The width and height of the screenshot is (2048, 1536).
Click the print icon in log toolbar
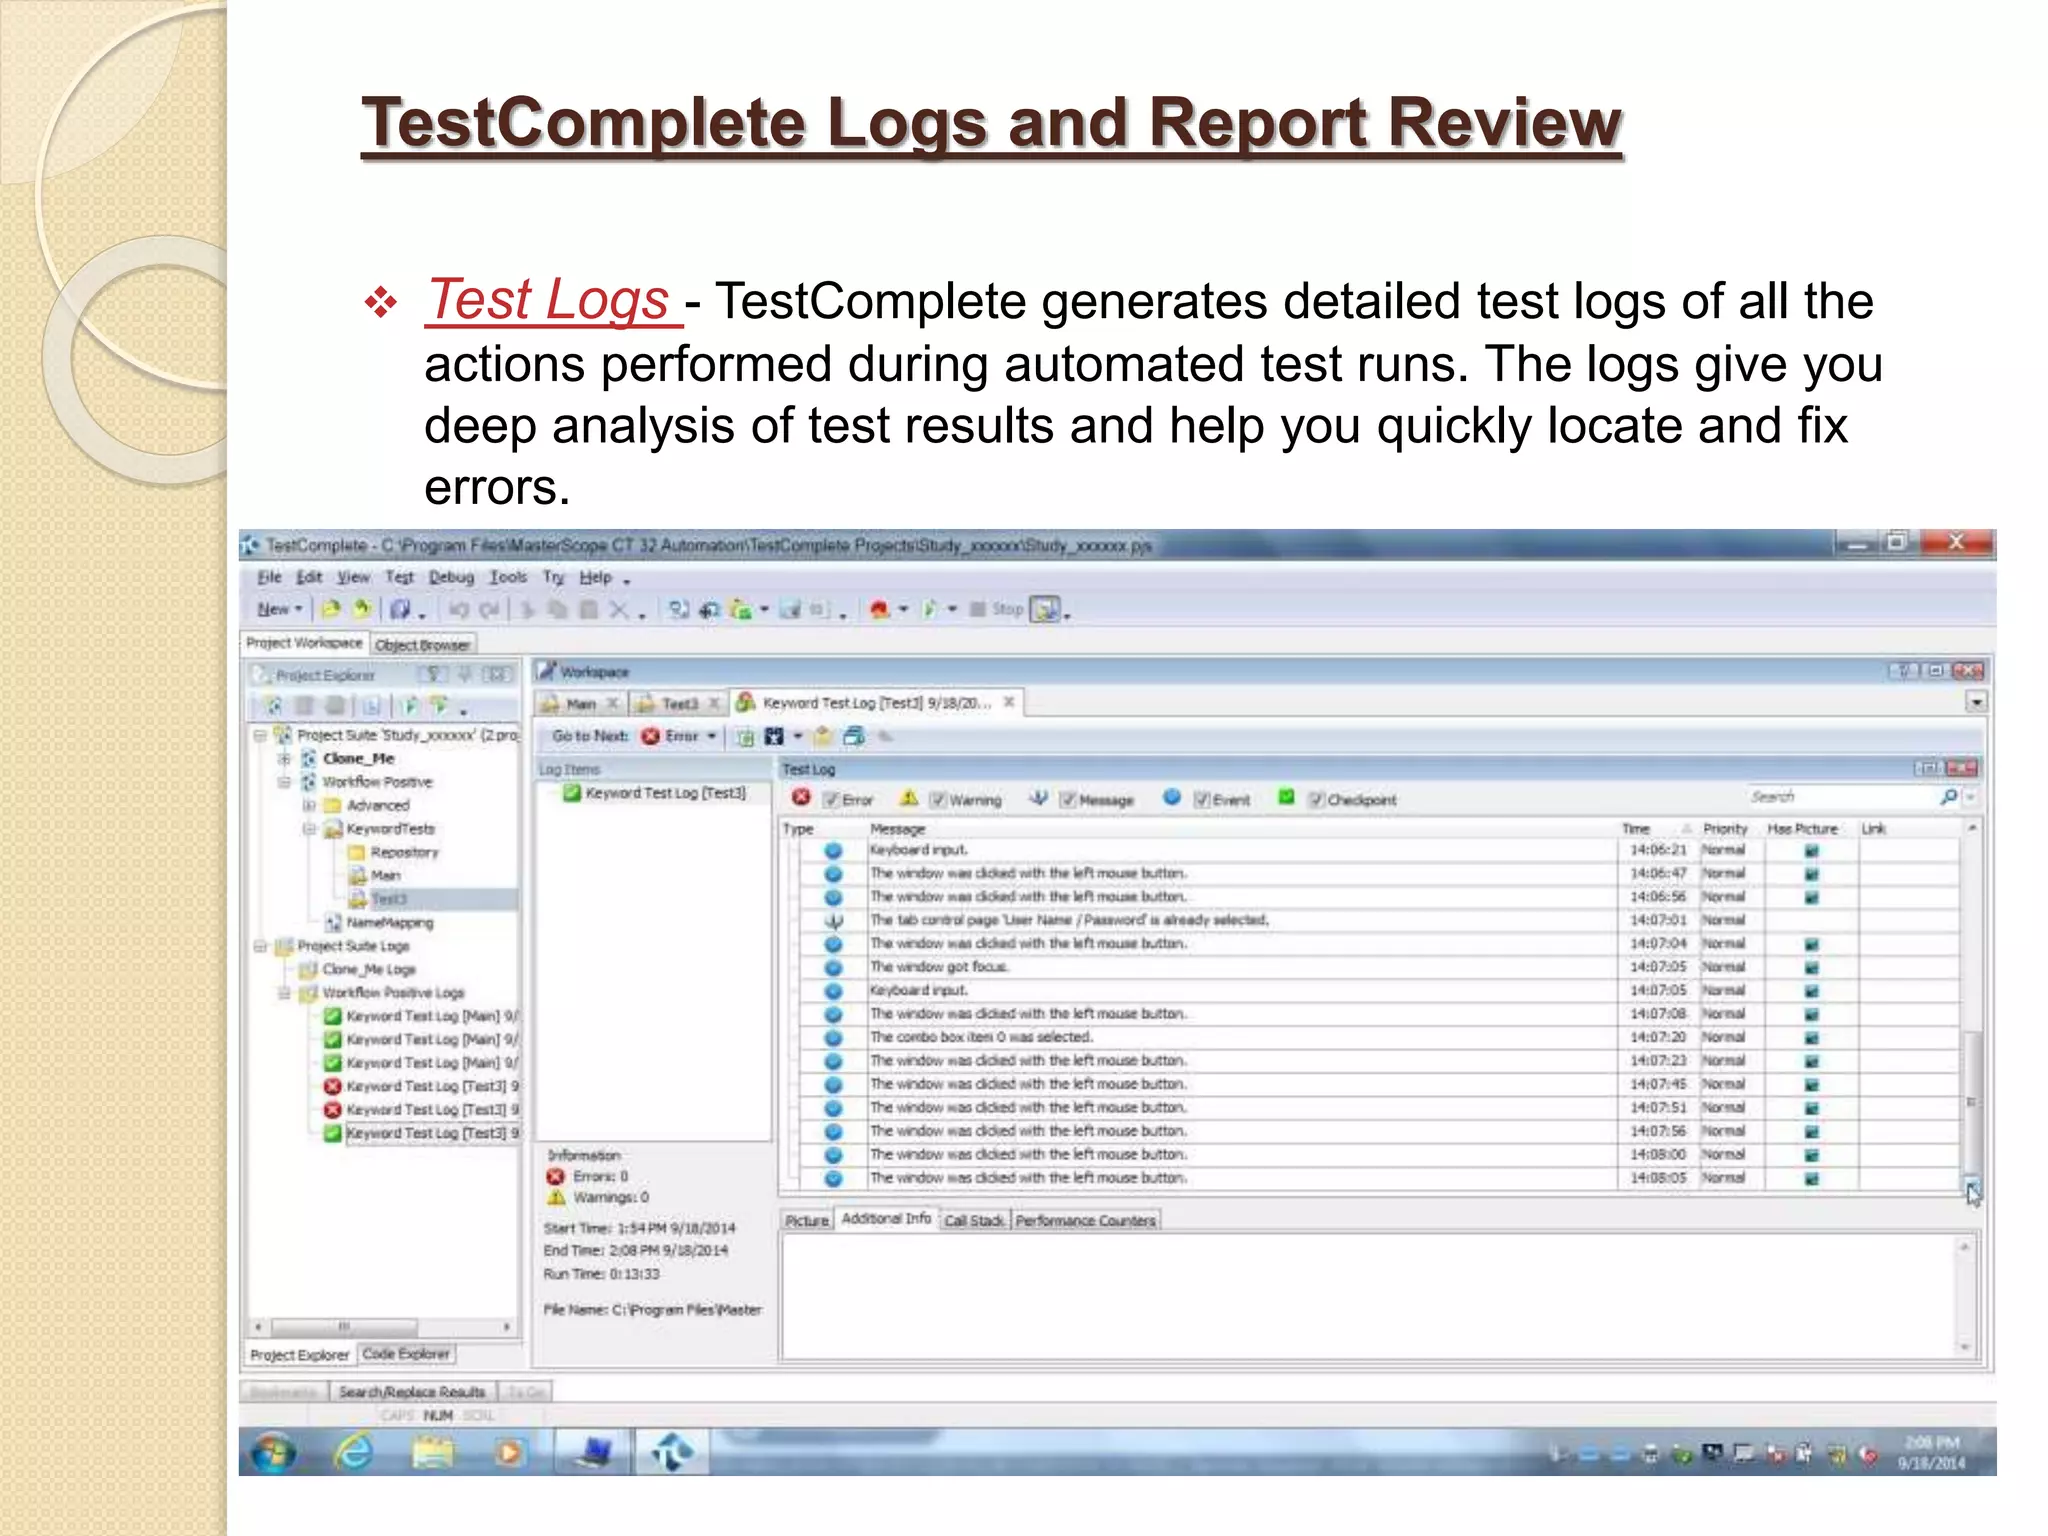point(854,737)
